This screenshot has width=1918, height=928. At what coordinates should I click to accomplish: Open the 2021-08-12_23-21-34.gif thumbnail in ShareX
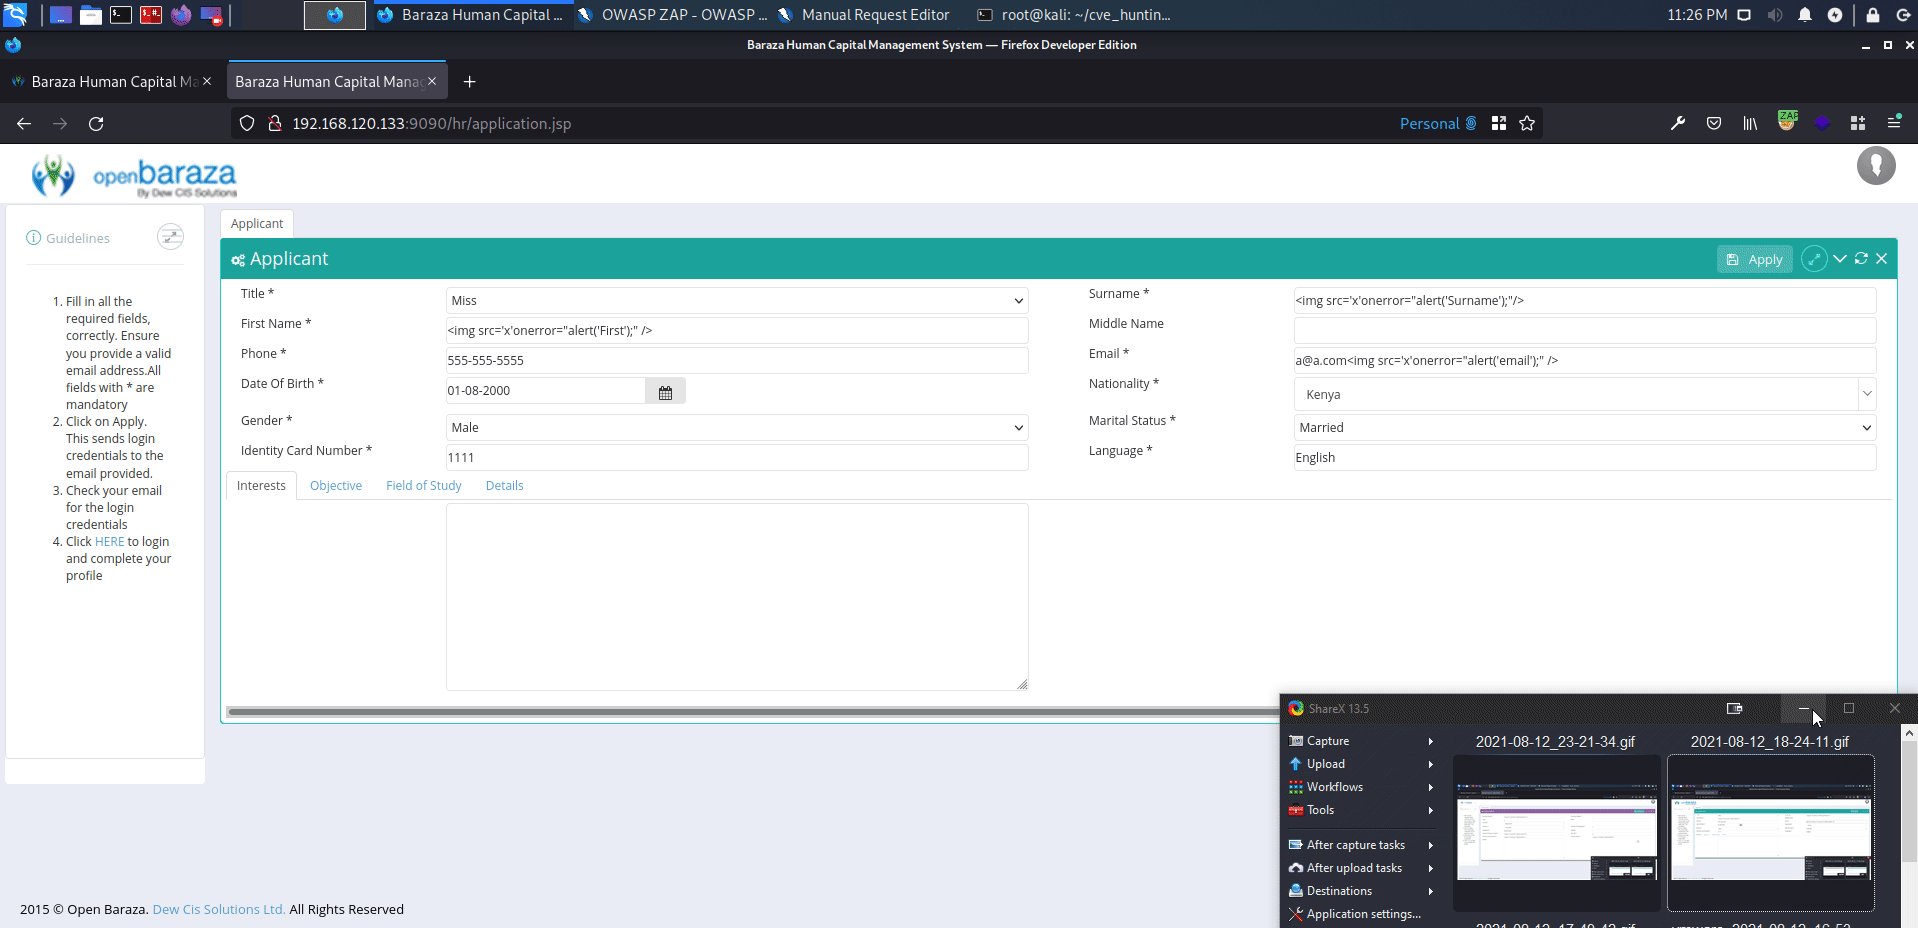click(x=1556, y=833)
